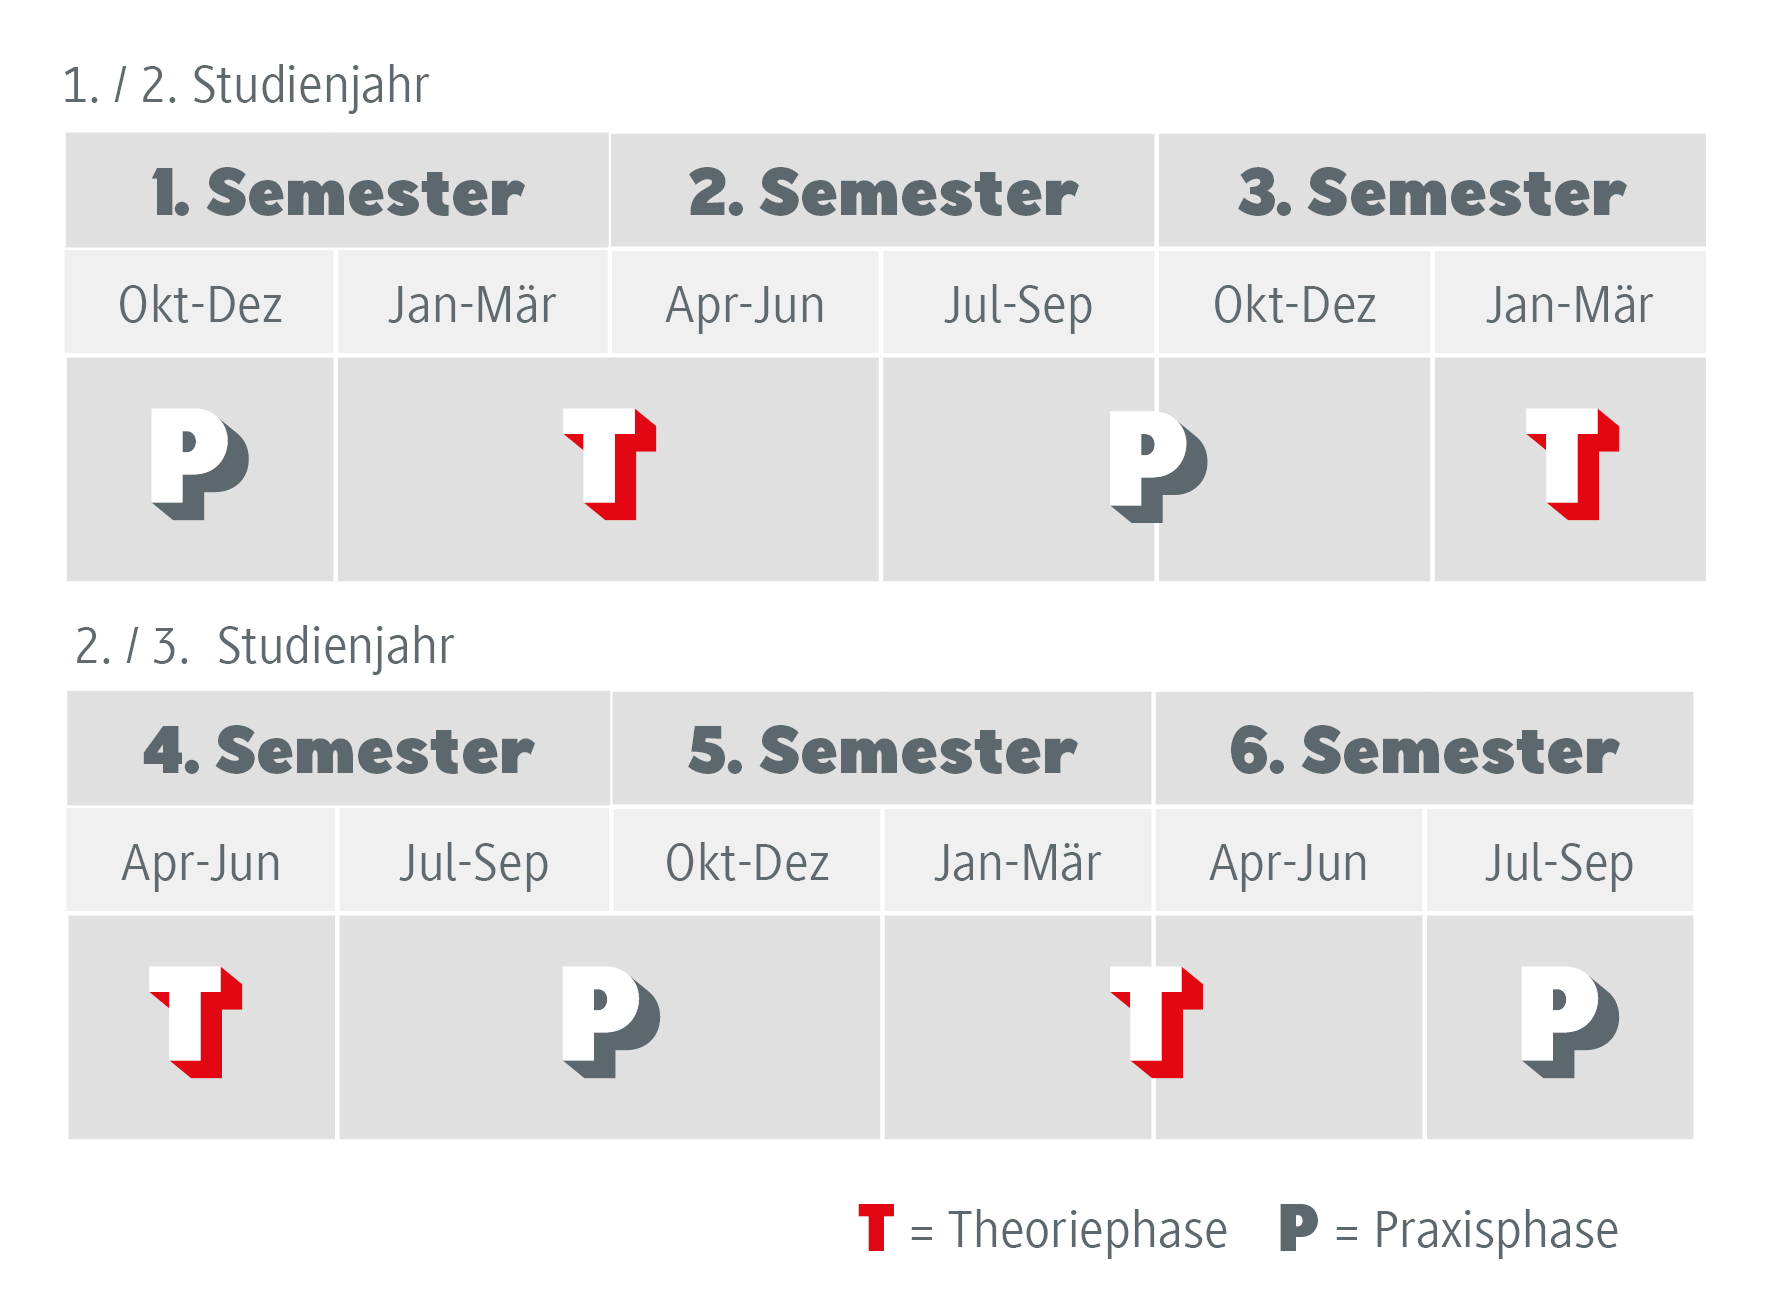
Task: Click the red T icon under 3. Semester Jan-Mär
Action: [1573, 464]
